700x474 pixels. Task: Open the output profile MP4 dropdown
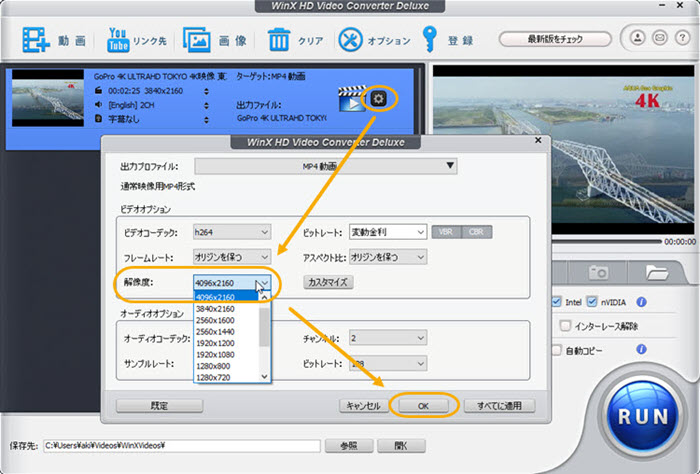tap(325, 166)
